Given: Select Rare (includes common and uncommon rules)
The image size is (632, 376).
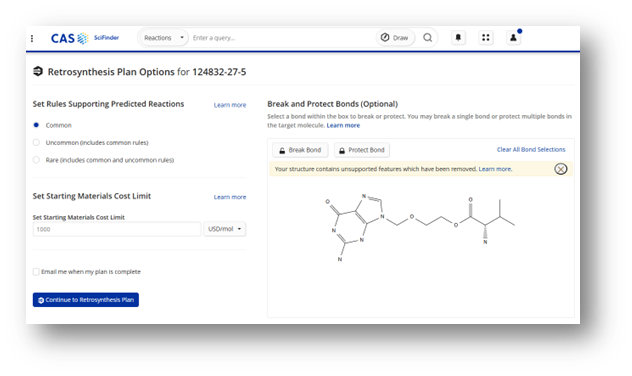Looking at the screenshot, I should pyautogui.click(x=36, y=160).
